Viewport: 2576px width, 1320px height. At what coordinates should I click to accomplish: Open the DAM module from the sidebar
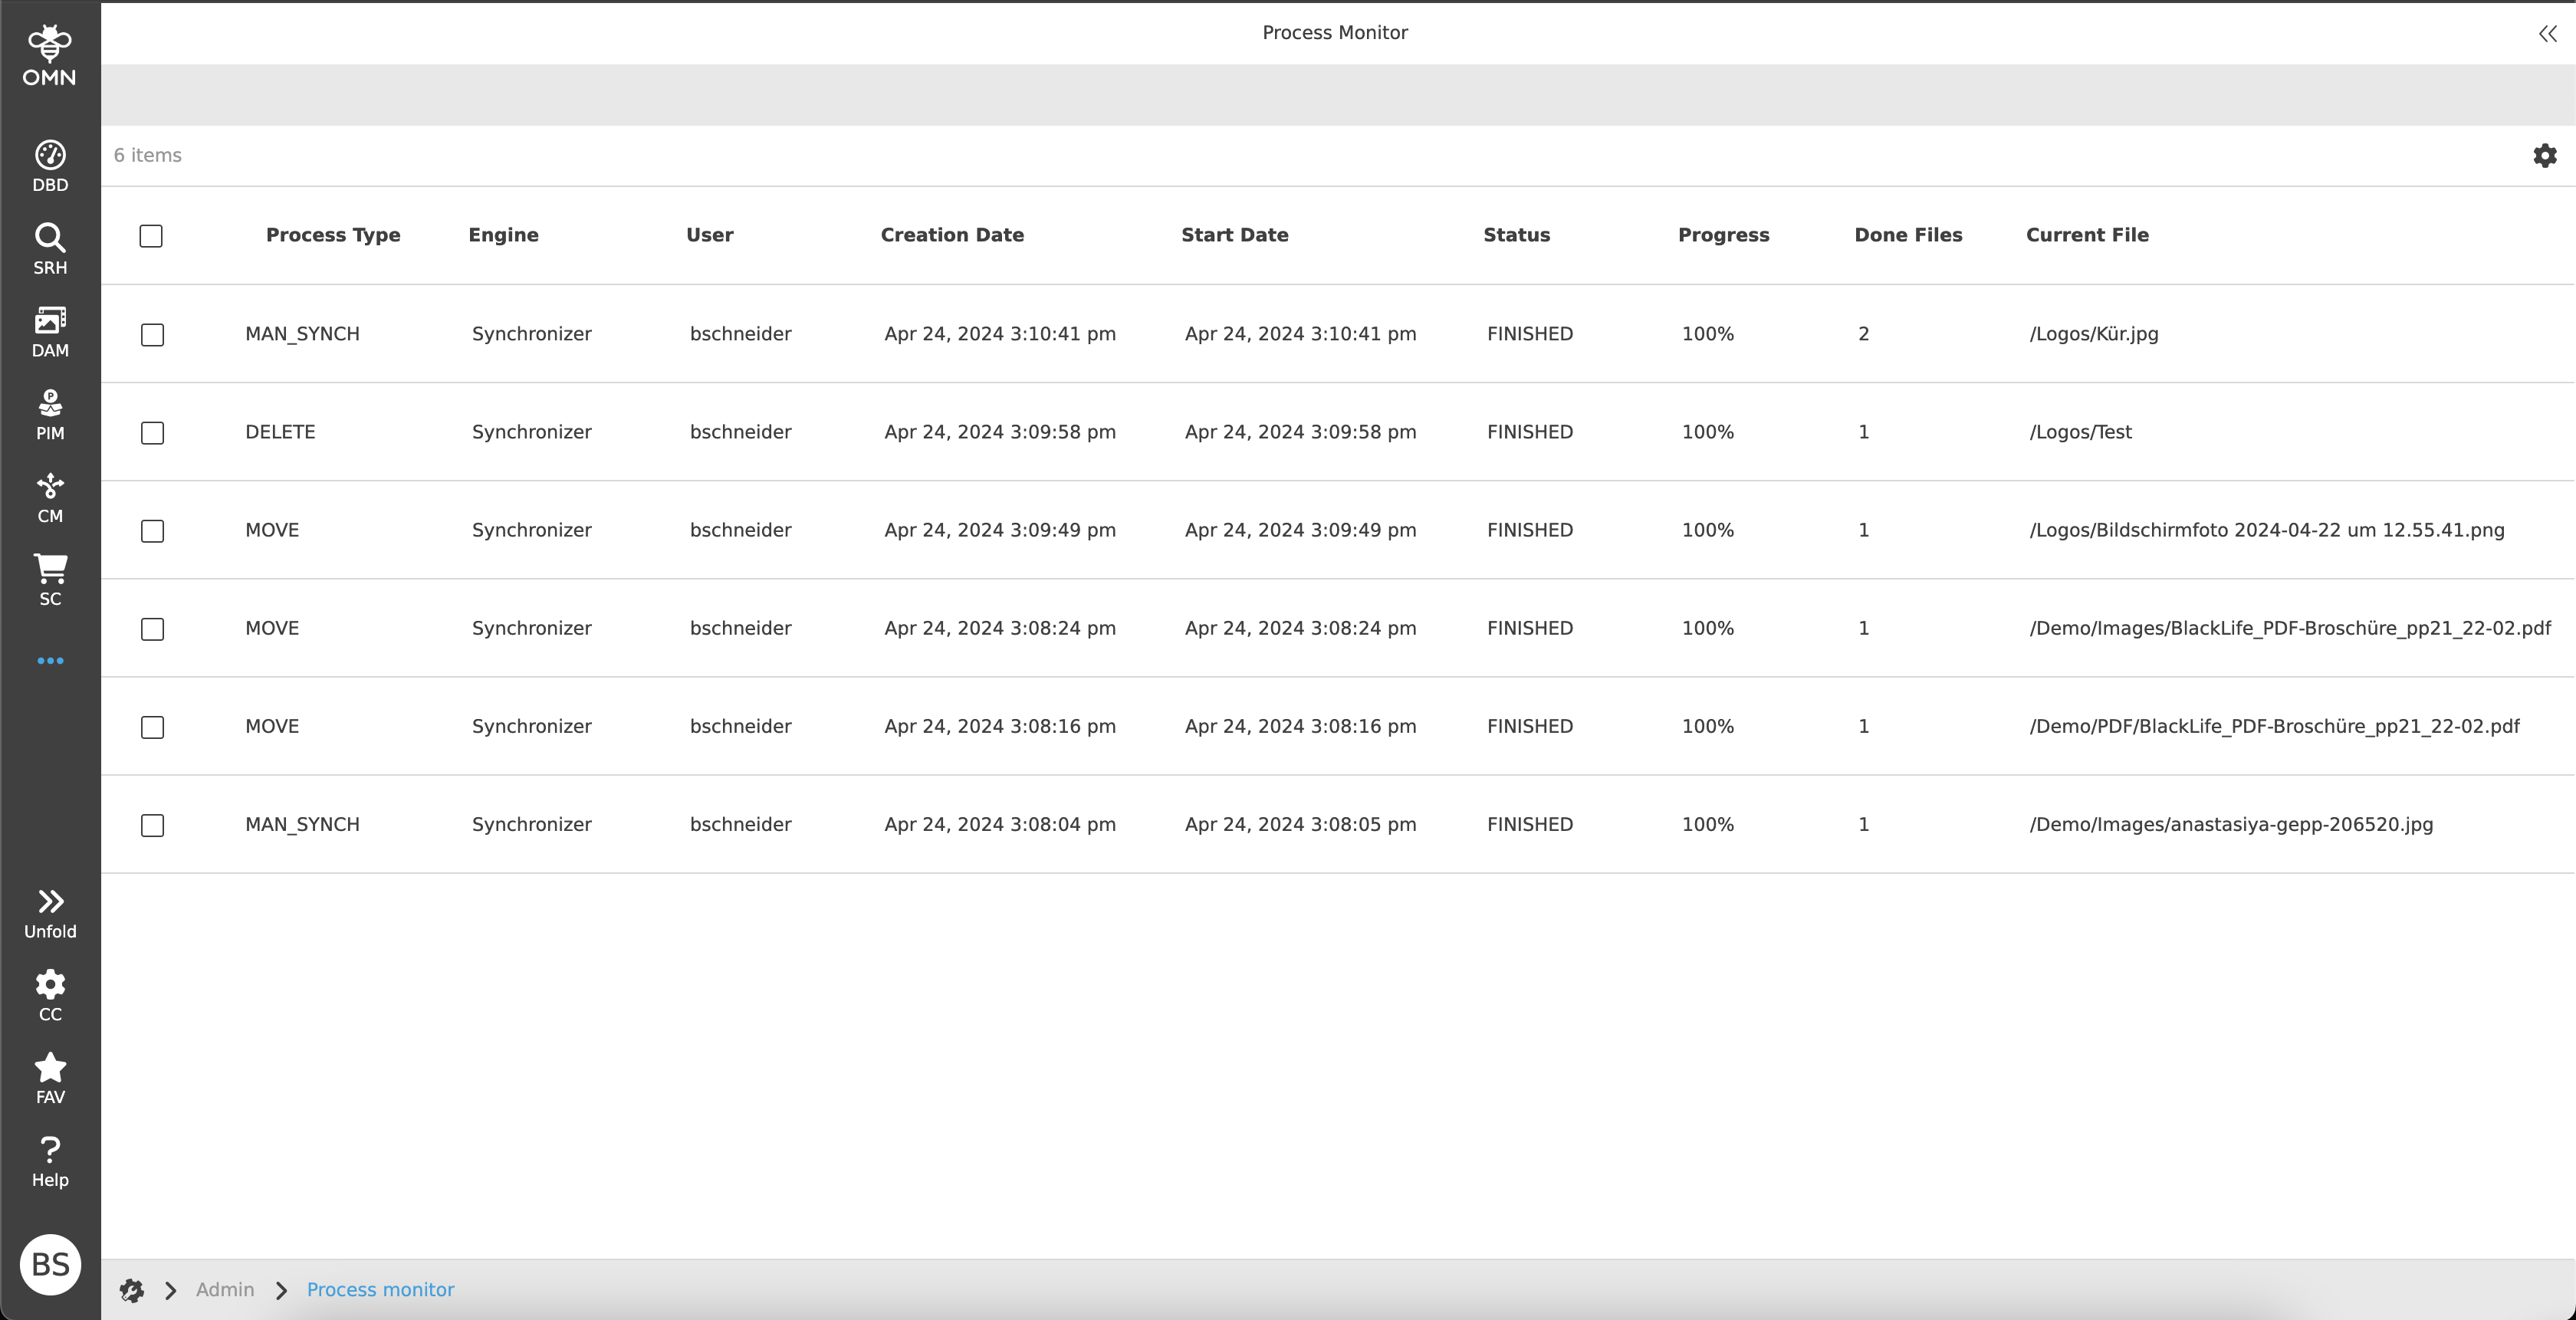pos(49,331)
